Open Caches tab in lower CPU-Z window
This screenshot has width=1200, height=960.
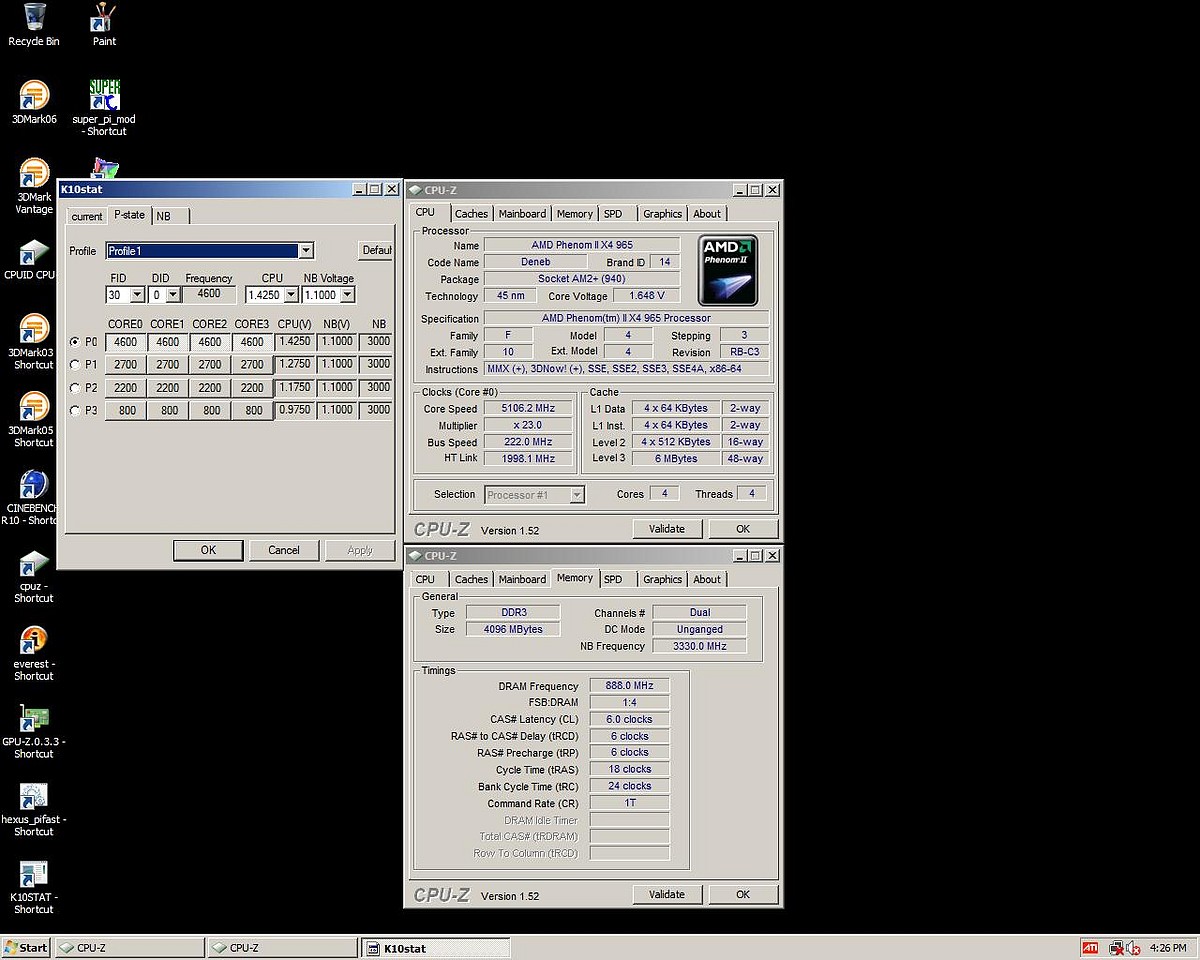[x=471, y=580]
